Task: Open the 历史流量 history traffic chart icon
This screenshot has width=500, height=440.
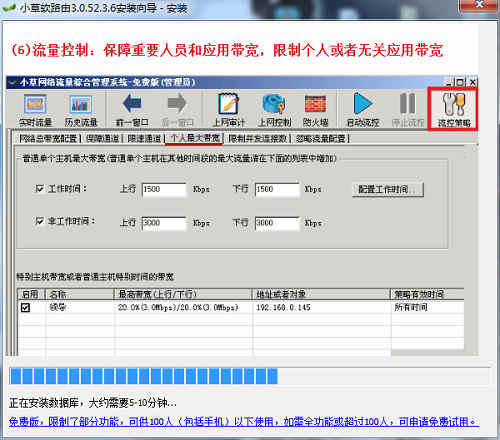Action: click(x=81, y=110)
